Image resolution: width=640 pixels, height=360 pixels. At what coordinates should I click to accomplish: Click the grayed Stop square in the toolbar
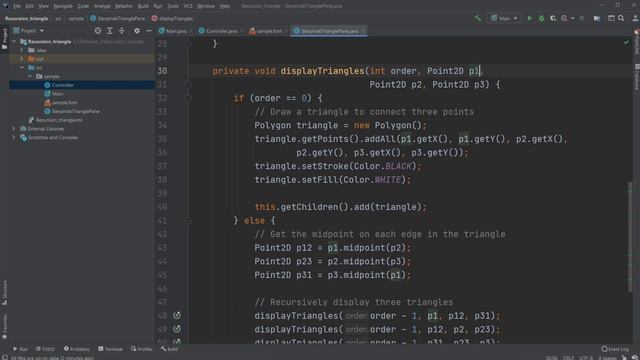(x=582, y=18)
